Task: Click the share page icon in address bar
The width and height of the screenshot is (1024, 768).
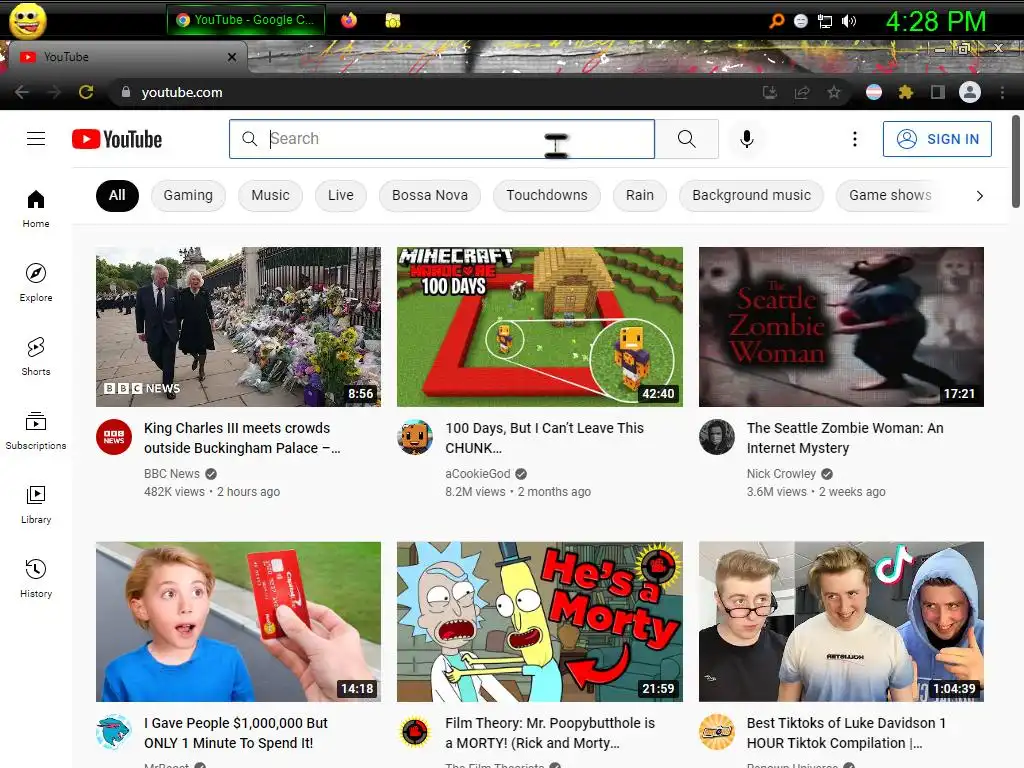Action: pyautogui.click(x=802, y=92)
